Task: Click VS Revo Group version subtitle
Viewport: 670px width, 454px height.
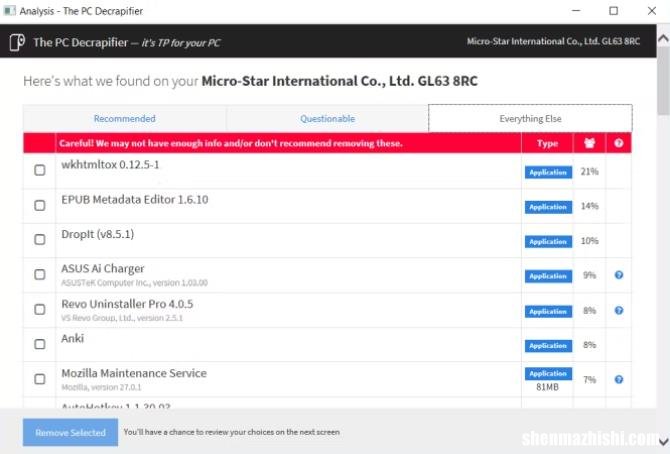Action: (122, 318)
